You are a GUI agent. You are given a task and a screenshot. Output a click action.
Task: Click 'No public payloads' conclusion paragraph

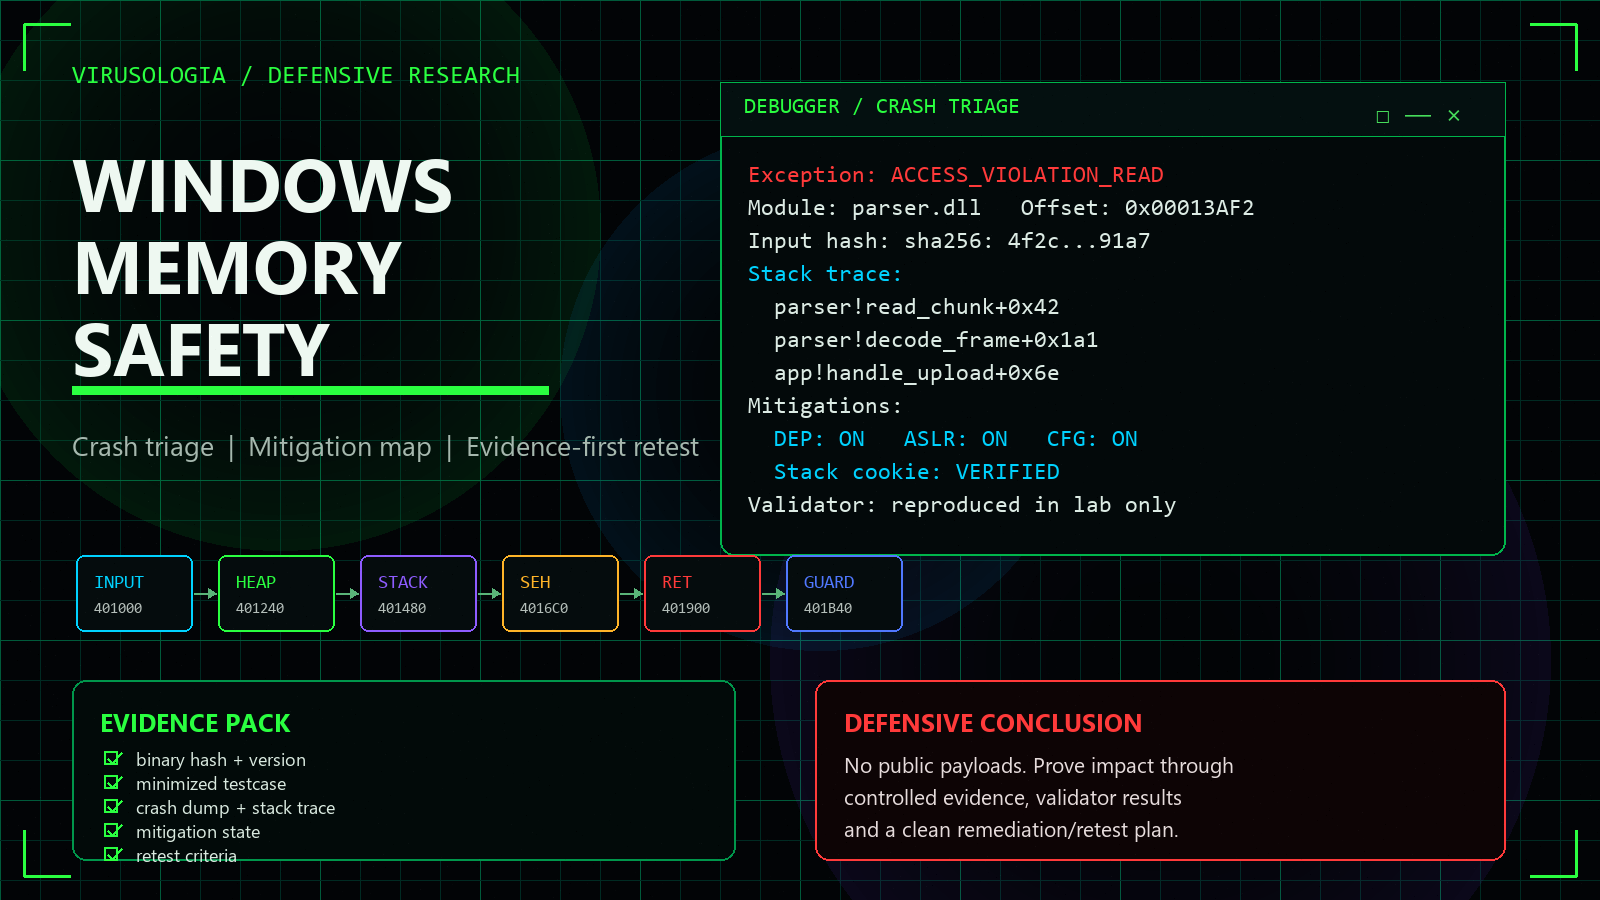click(1039, 798)
